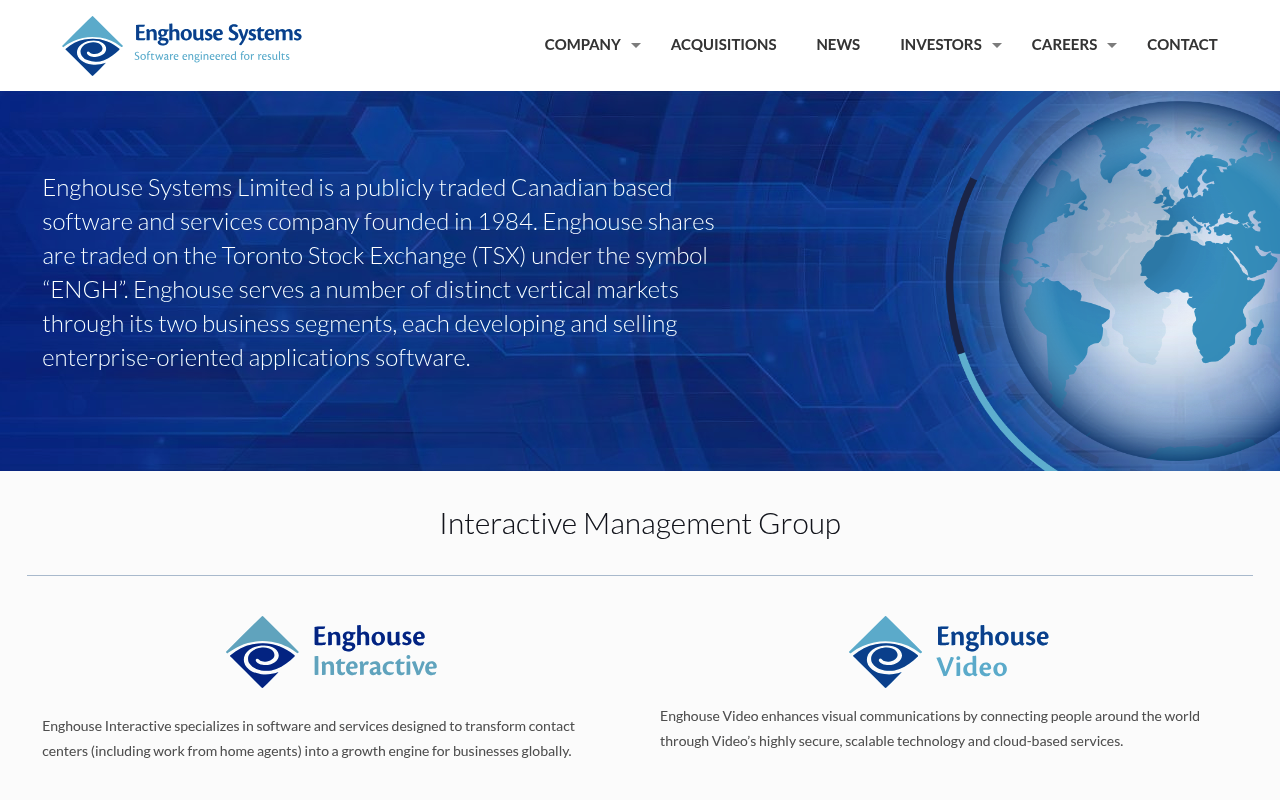
Task: Click the Enghouse Video logo
Action: (949, 652)
